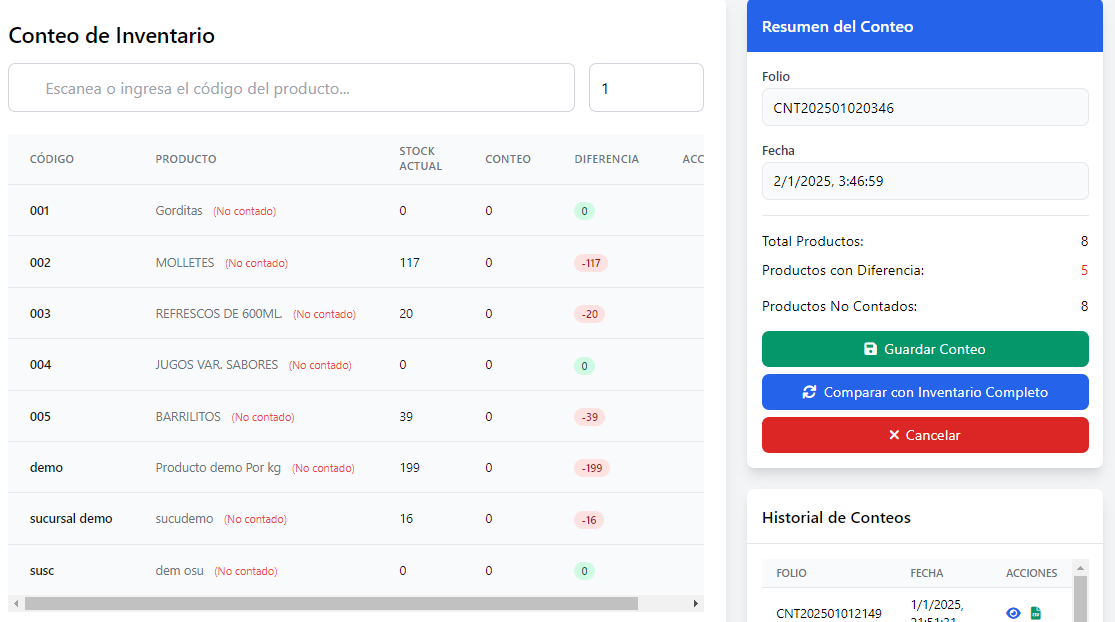Screen dimensions: 1115x622
Task: Export count CNT202501012149 via the CSV icon
Action: pyautogui.click(x=1036, y=613)
